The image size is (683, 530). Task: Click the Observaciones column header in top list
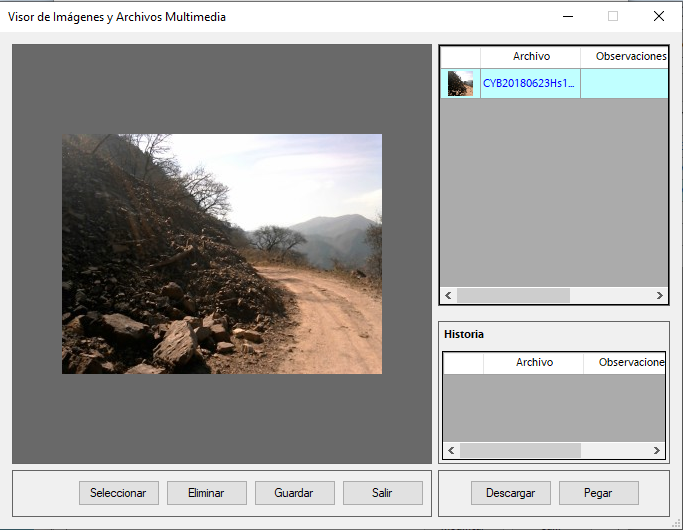625,57
